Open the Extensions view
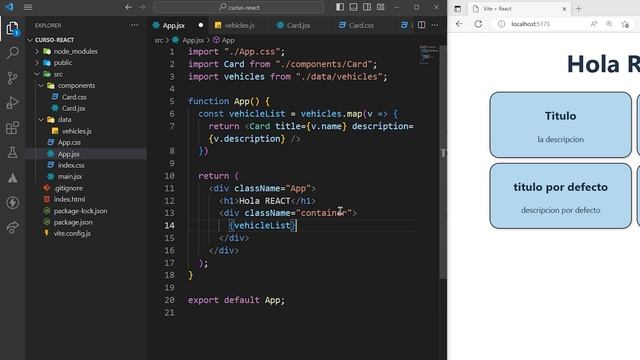 pyautogui.click(x=12, y=128)
